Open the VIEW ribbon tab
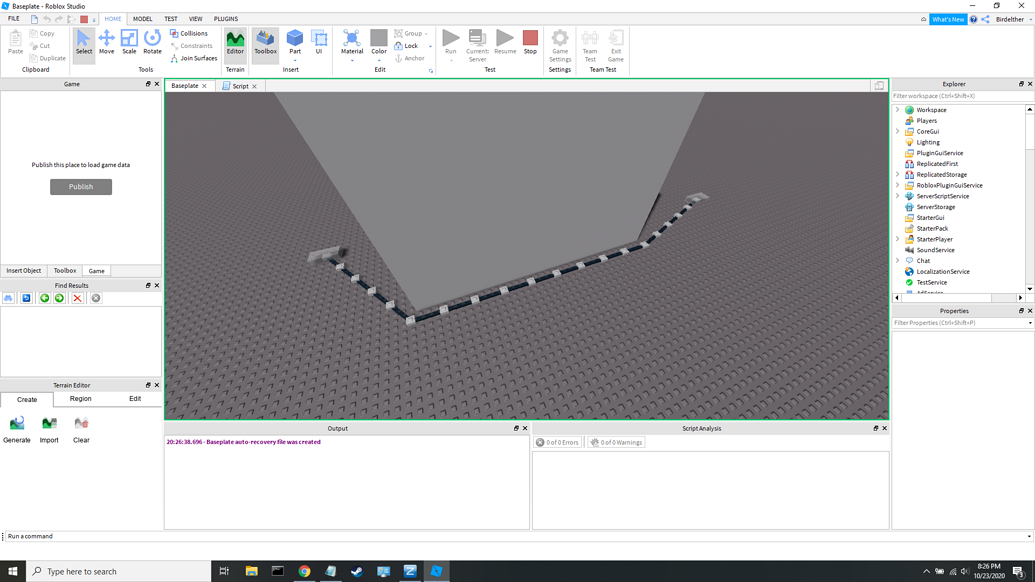Viewport: 1035px width, 582px height. pos(195,18)
